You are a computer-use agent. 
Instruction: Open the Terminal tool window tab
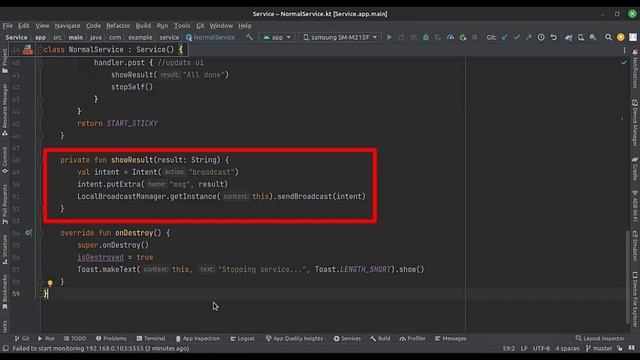coord(151,338)
